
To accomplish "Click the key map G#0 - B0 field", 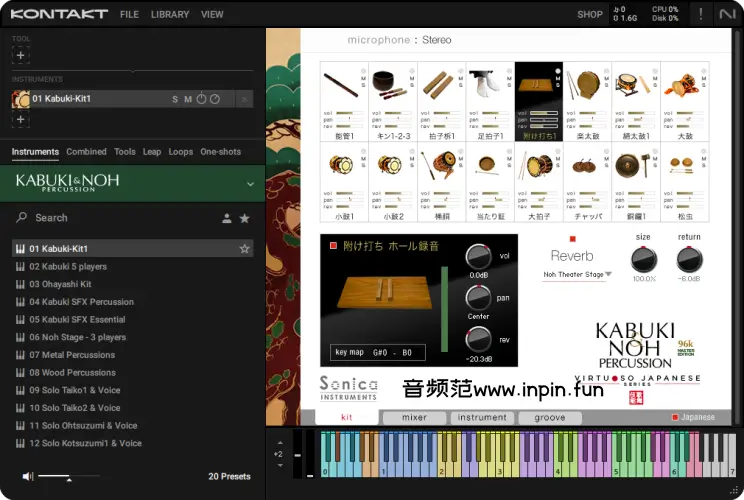I will [377, 352].
